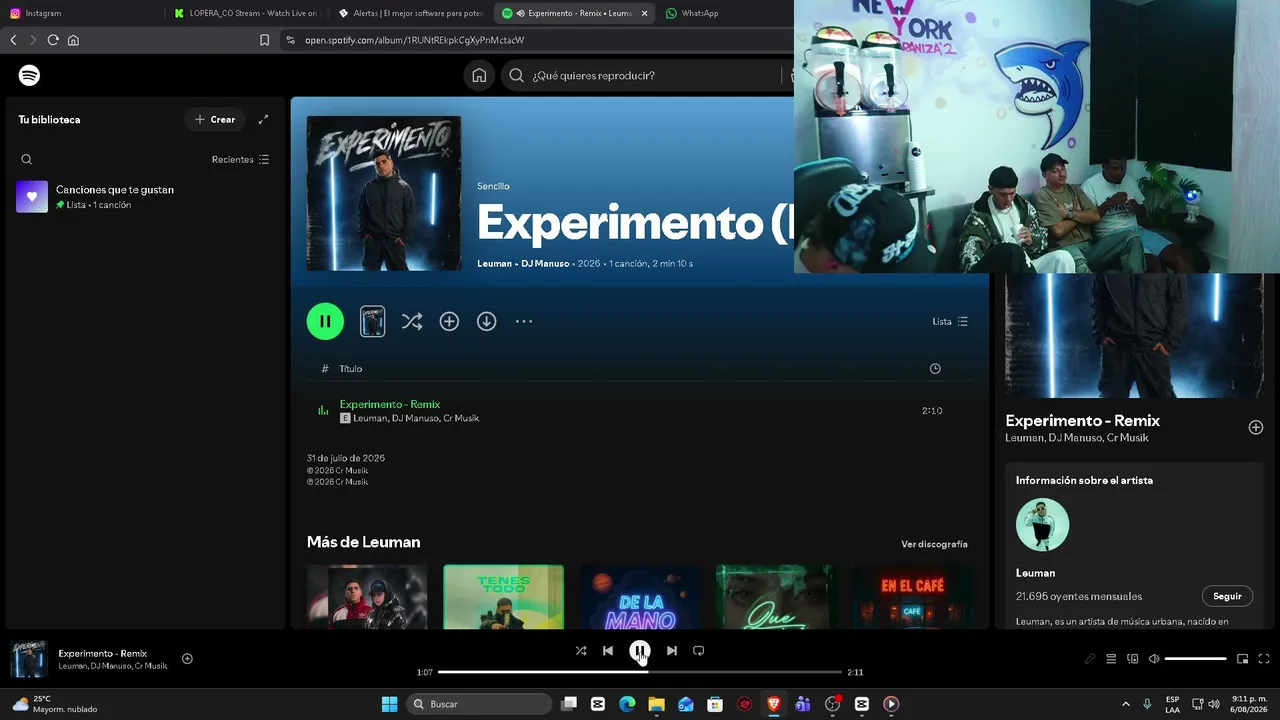1280x720 pixels.
Task: Open the Spotify logo home link
Action: [29, 75]
